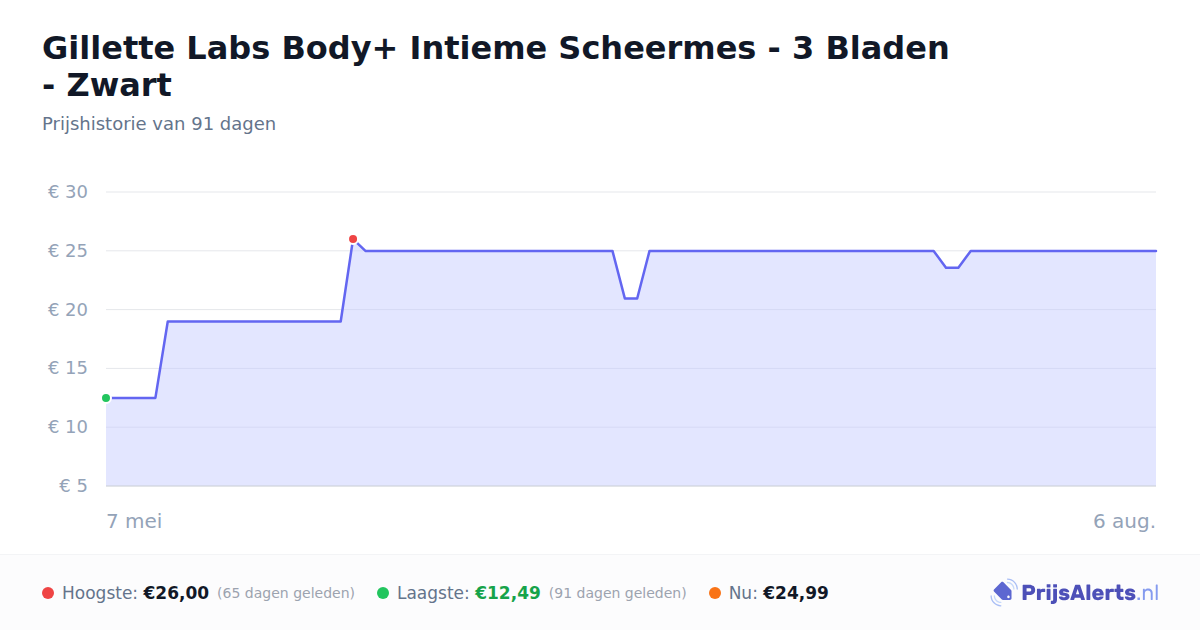Image resolution: width=1200 pixels, height=630 pixels.
Task: Click the green Laagste legend dot
Action: (383, 593)
